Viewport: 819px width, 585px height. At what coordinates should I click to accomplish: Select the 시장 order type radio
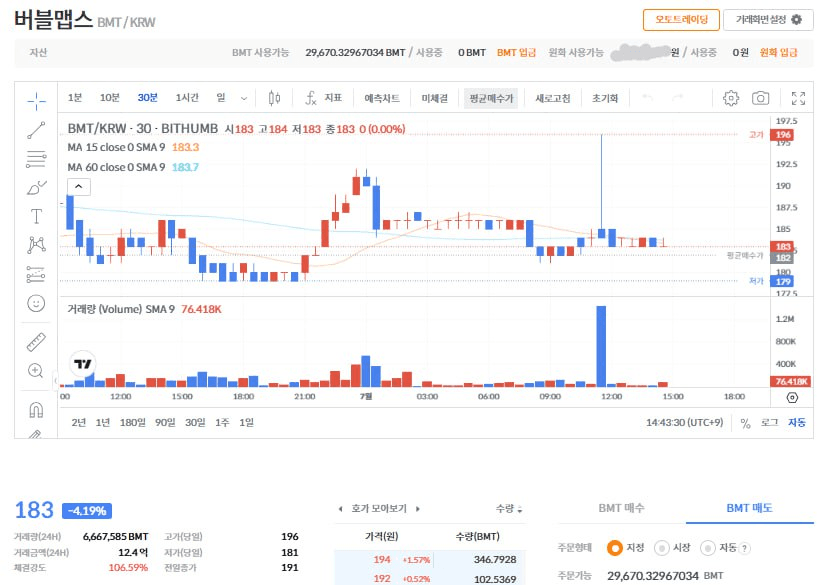point(661,548)
